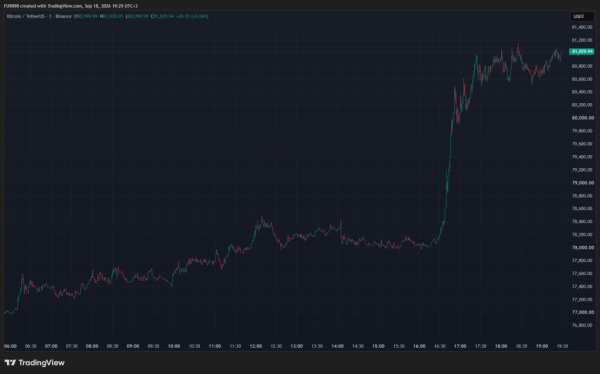Click the 07:00 time axis label
This screenshot has width=600, height=374.
point(51,346)
